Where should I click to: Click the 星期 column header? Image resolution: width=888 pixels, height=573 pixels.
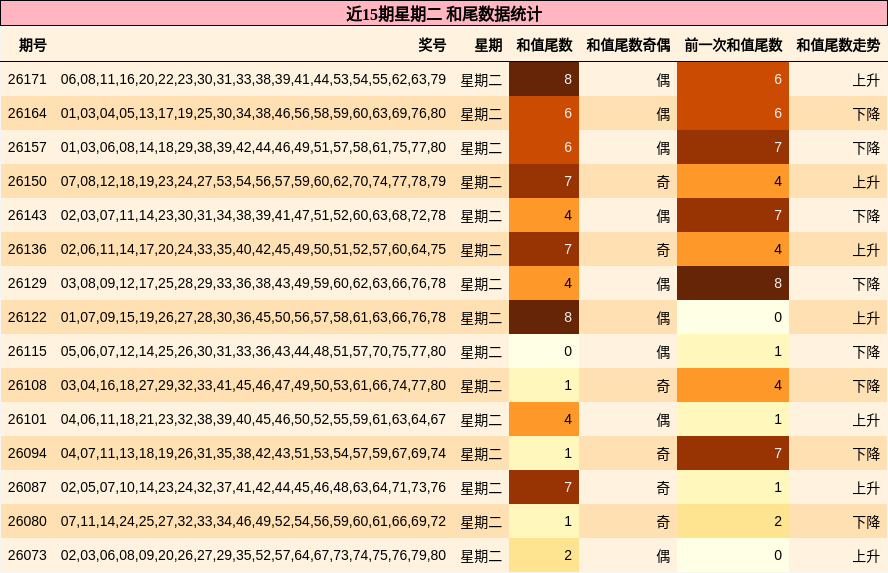coord(488,45)
